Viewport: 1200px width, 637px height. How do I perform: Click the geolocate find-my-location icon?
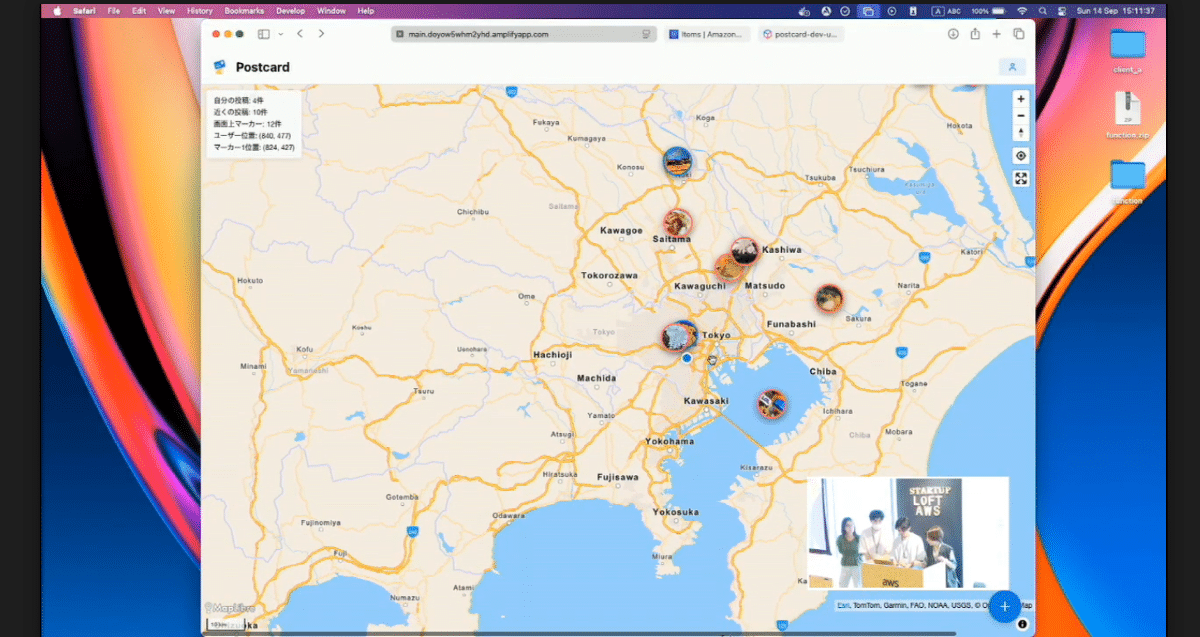point(1020,156)
